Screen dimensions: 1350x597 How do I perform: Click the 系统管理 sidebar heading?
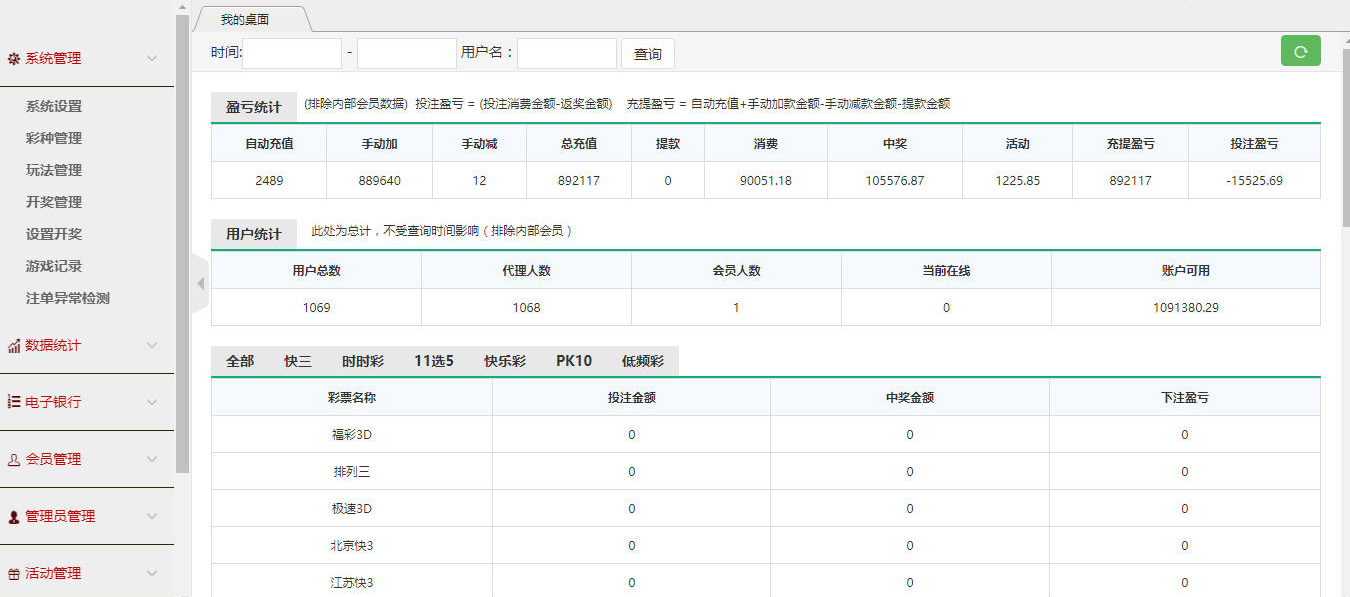tap(53, 58)
